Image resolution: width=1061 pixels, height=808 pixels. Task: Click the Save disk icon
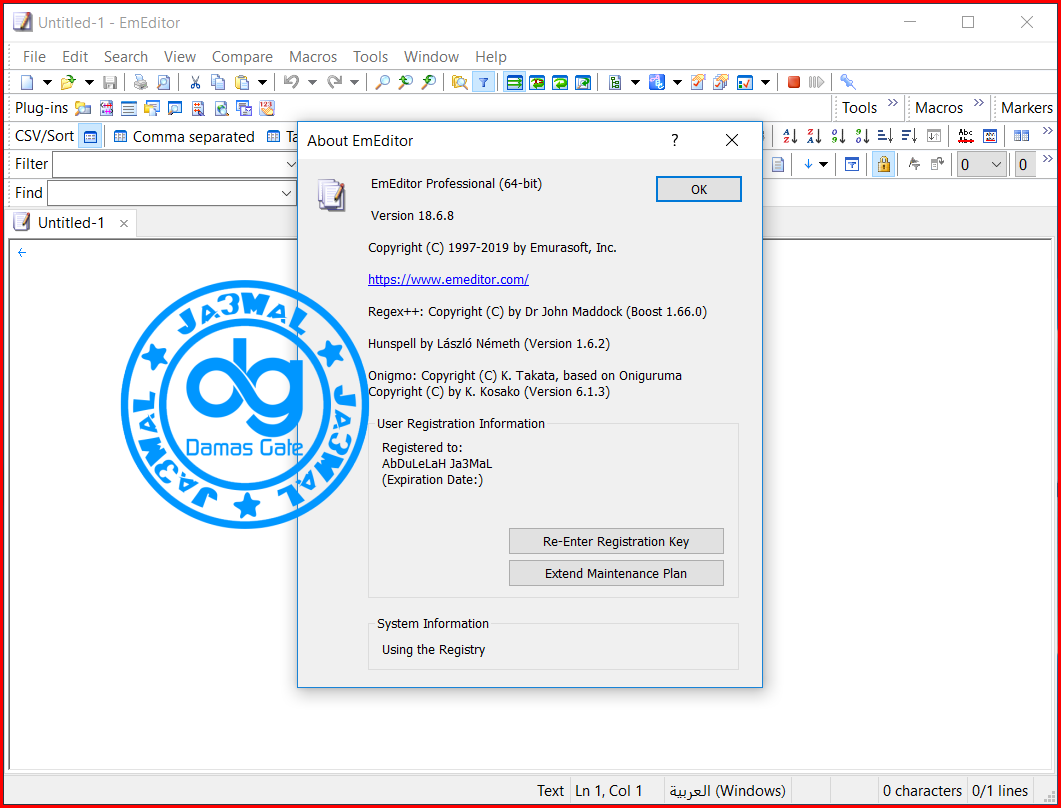point(110,83)
